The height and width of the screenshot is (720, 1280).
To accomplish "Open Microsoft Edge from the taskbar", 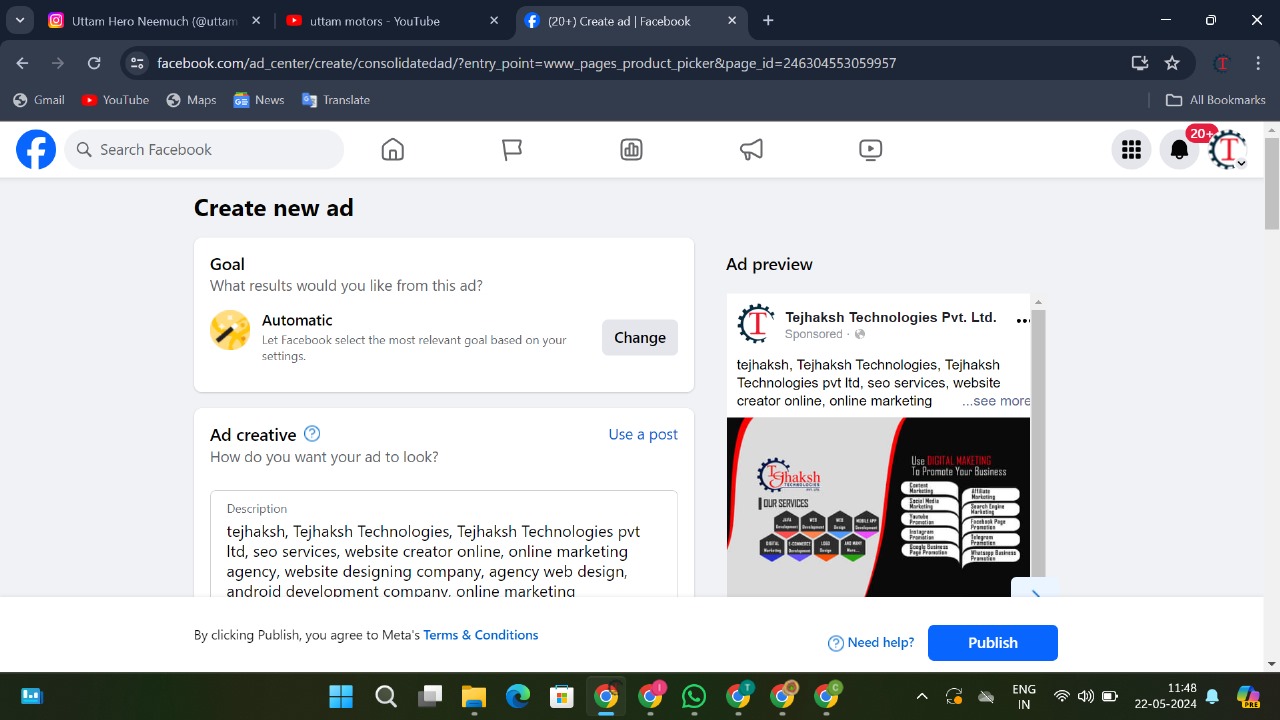I will pos(518,696).
